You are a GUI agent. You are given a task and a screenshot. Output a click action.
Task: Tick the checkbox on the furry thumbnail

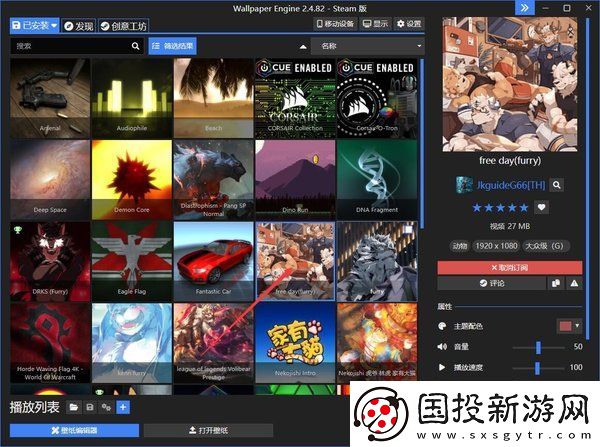[x=408, y=229]
